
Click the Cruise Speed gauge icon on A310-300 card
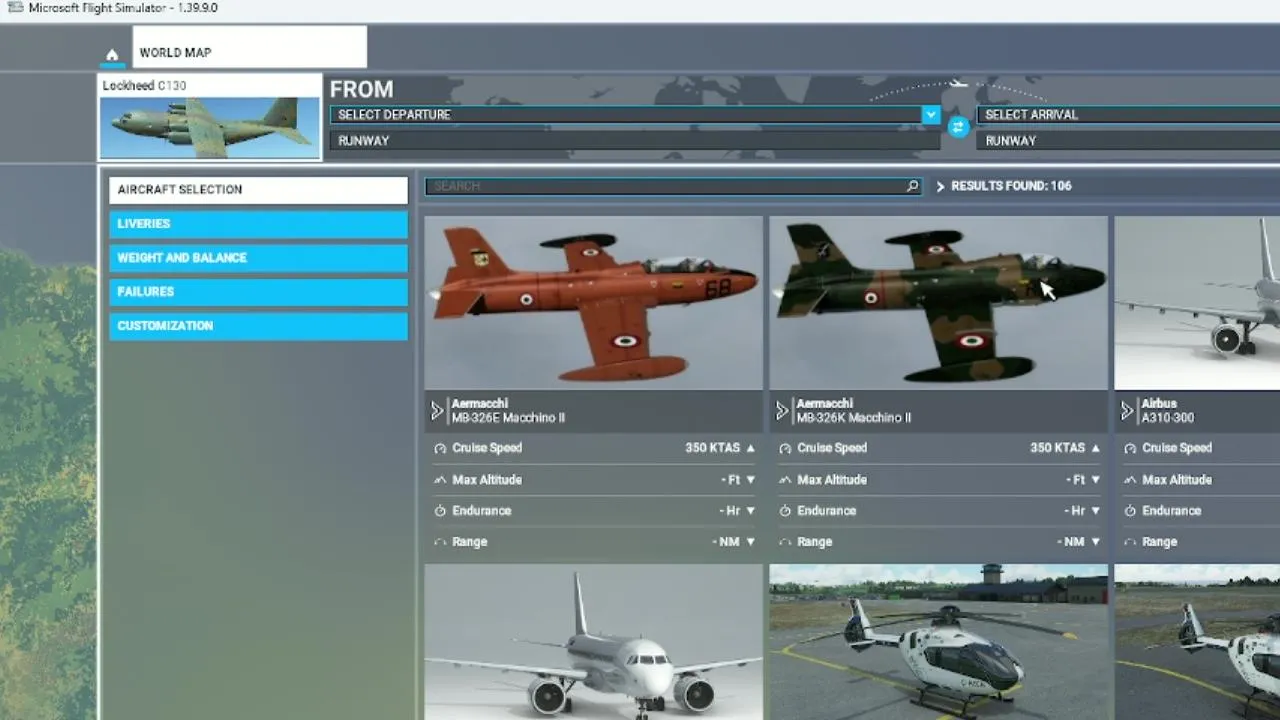(x=1130, y=449)
